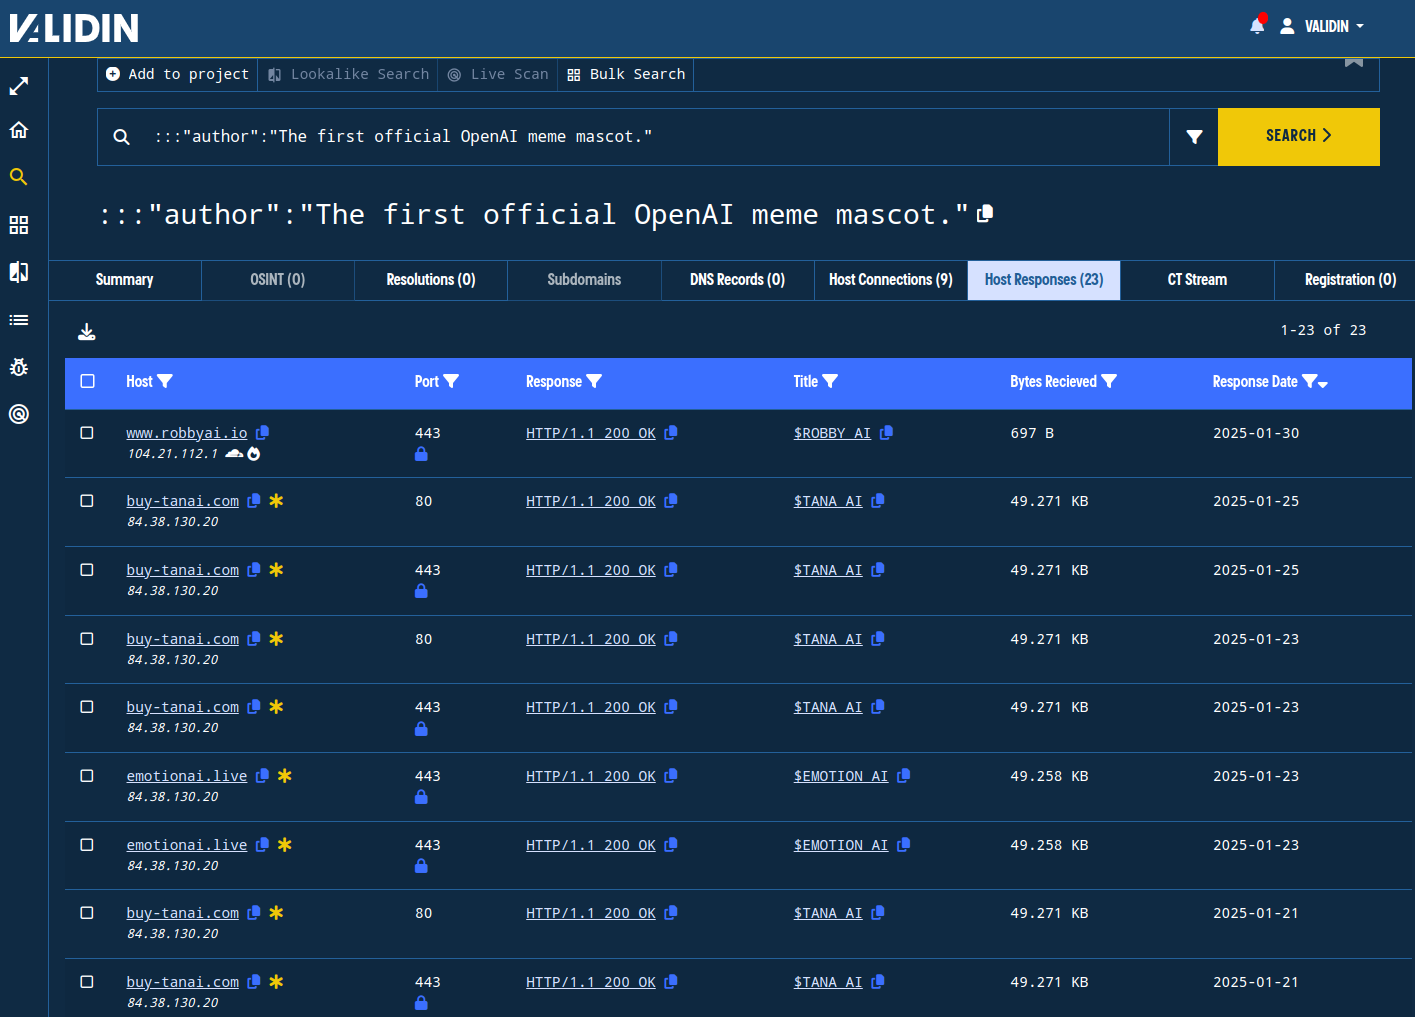Open the bug sidebar icon

tap(19, 367)
